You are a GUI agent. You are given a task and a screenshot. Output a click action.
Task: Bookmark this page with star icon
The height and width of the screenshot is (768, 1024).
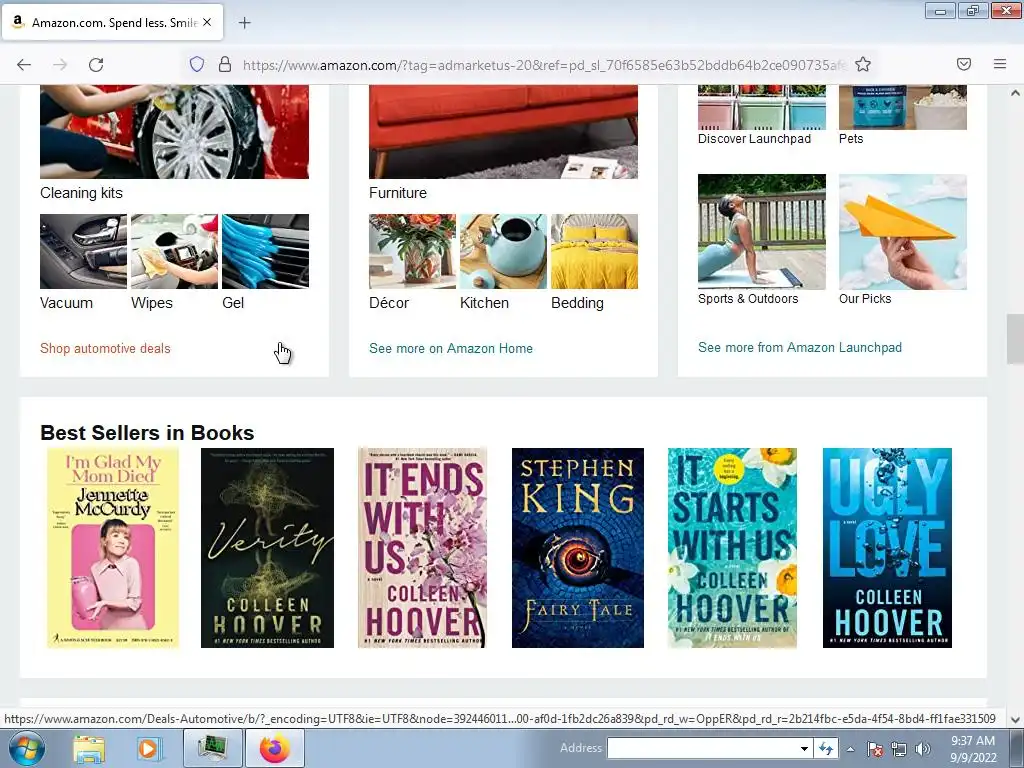(863, 64)
